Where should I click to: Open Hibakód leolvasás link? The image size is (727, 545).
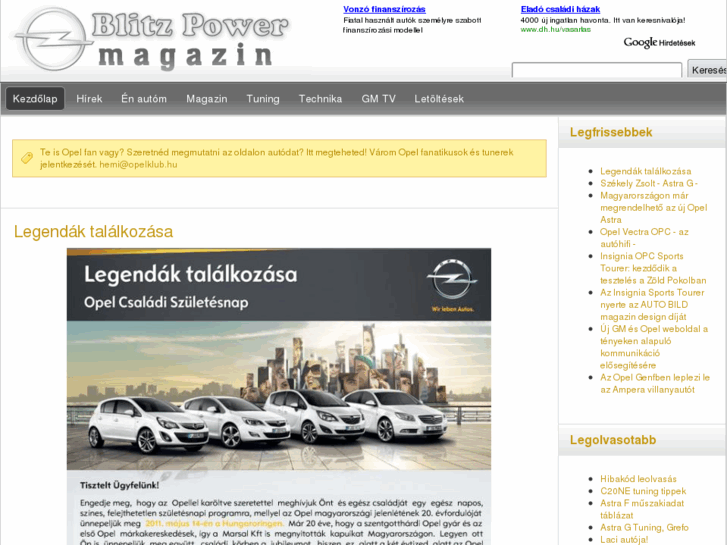pyautogui.click(x=638, y=479)
